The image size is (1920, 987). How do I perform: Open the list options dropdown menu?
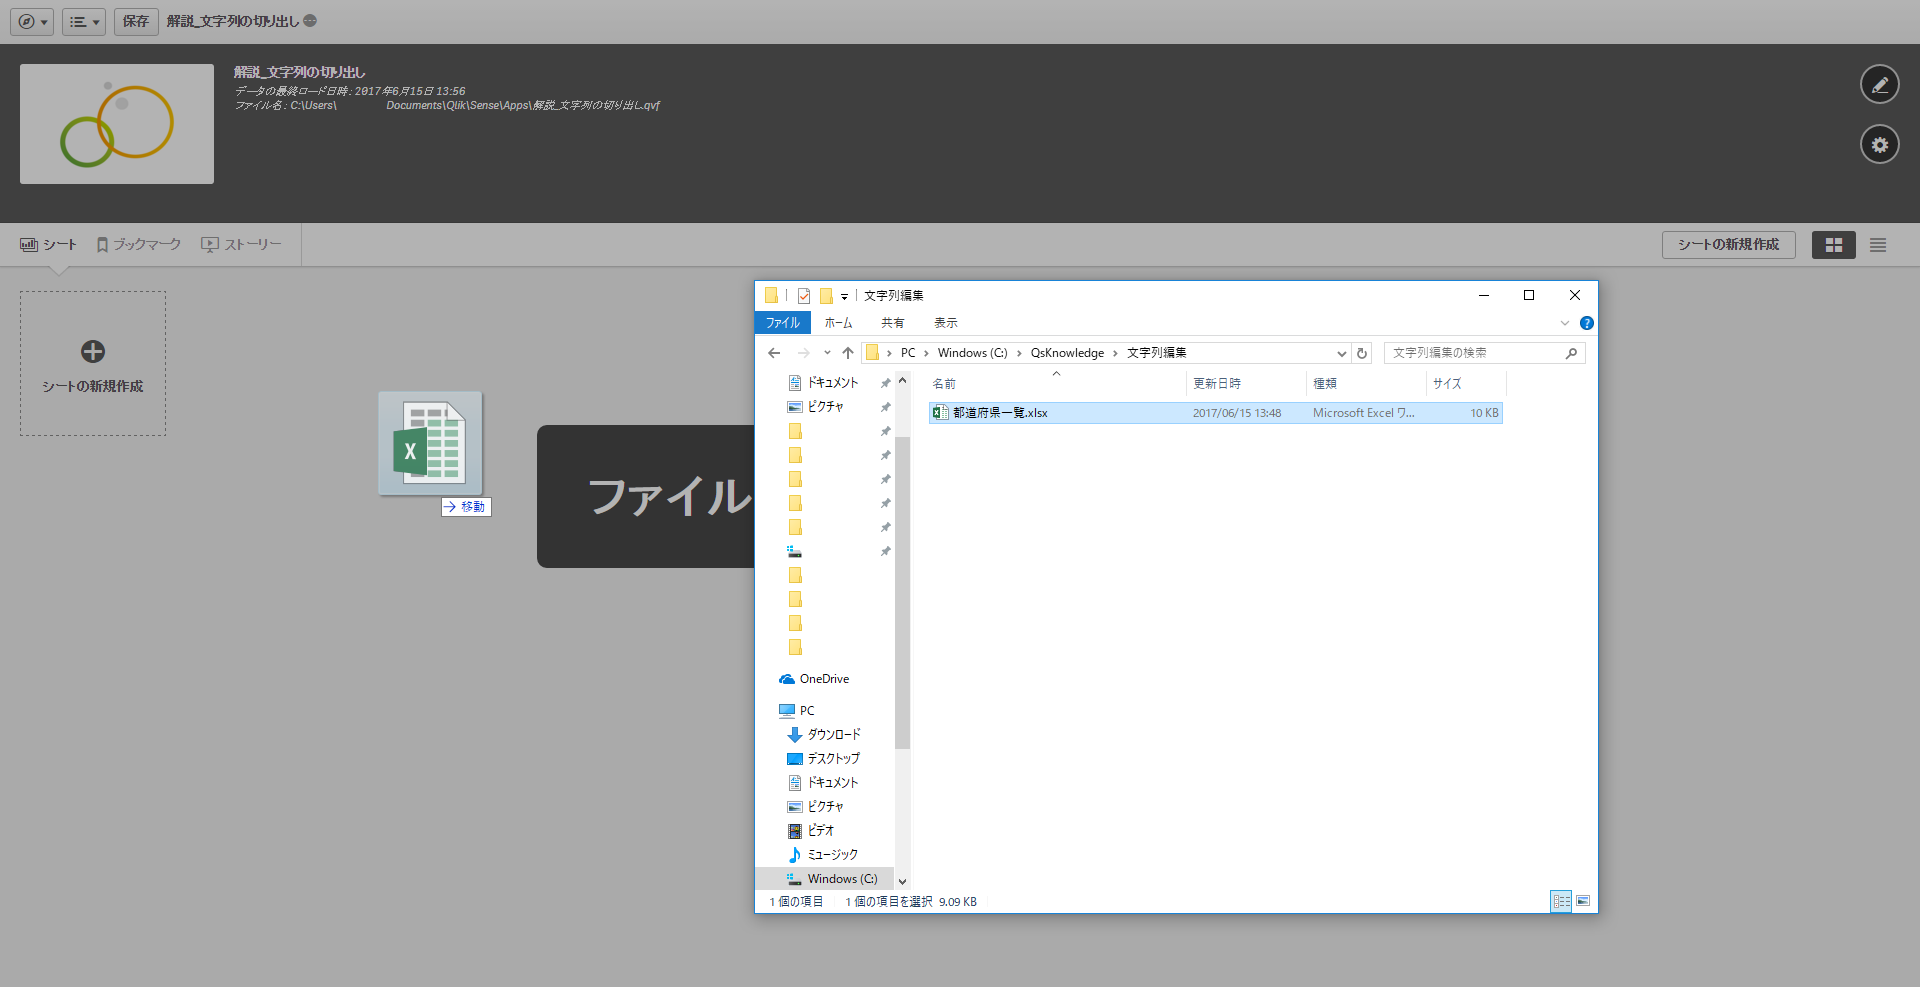pos(84,21)
